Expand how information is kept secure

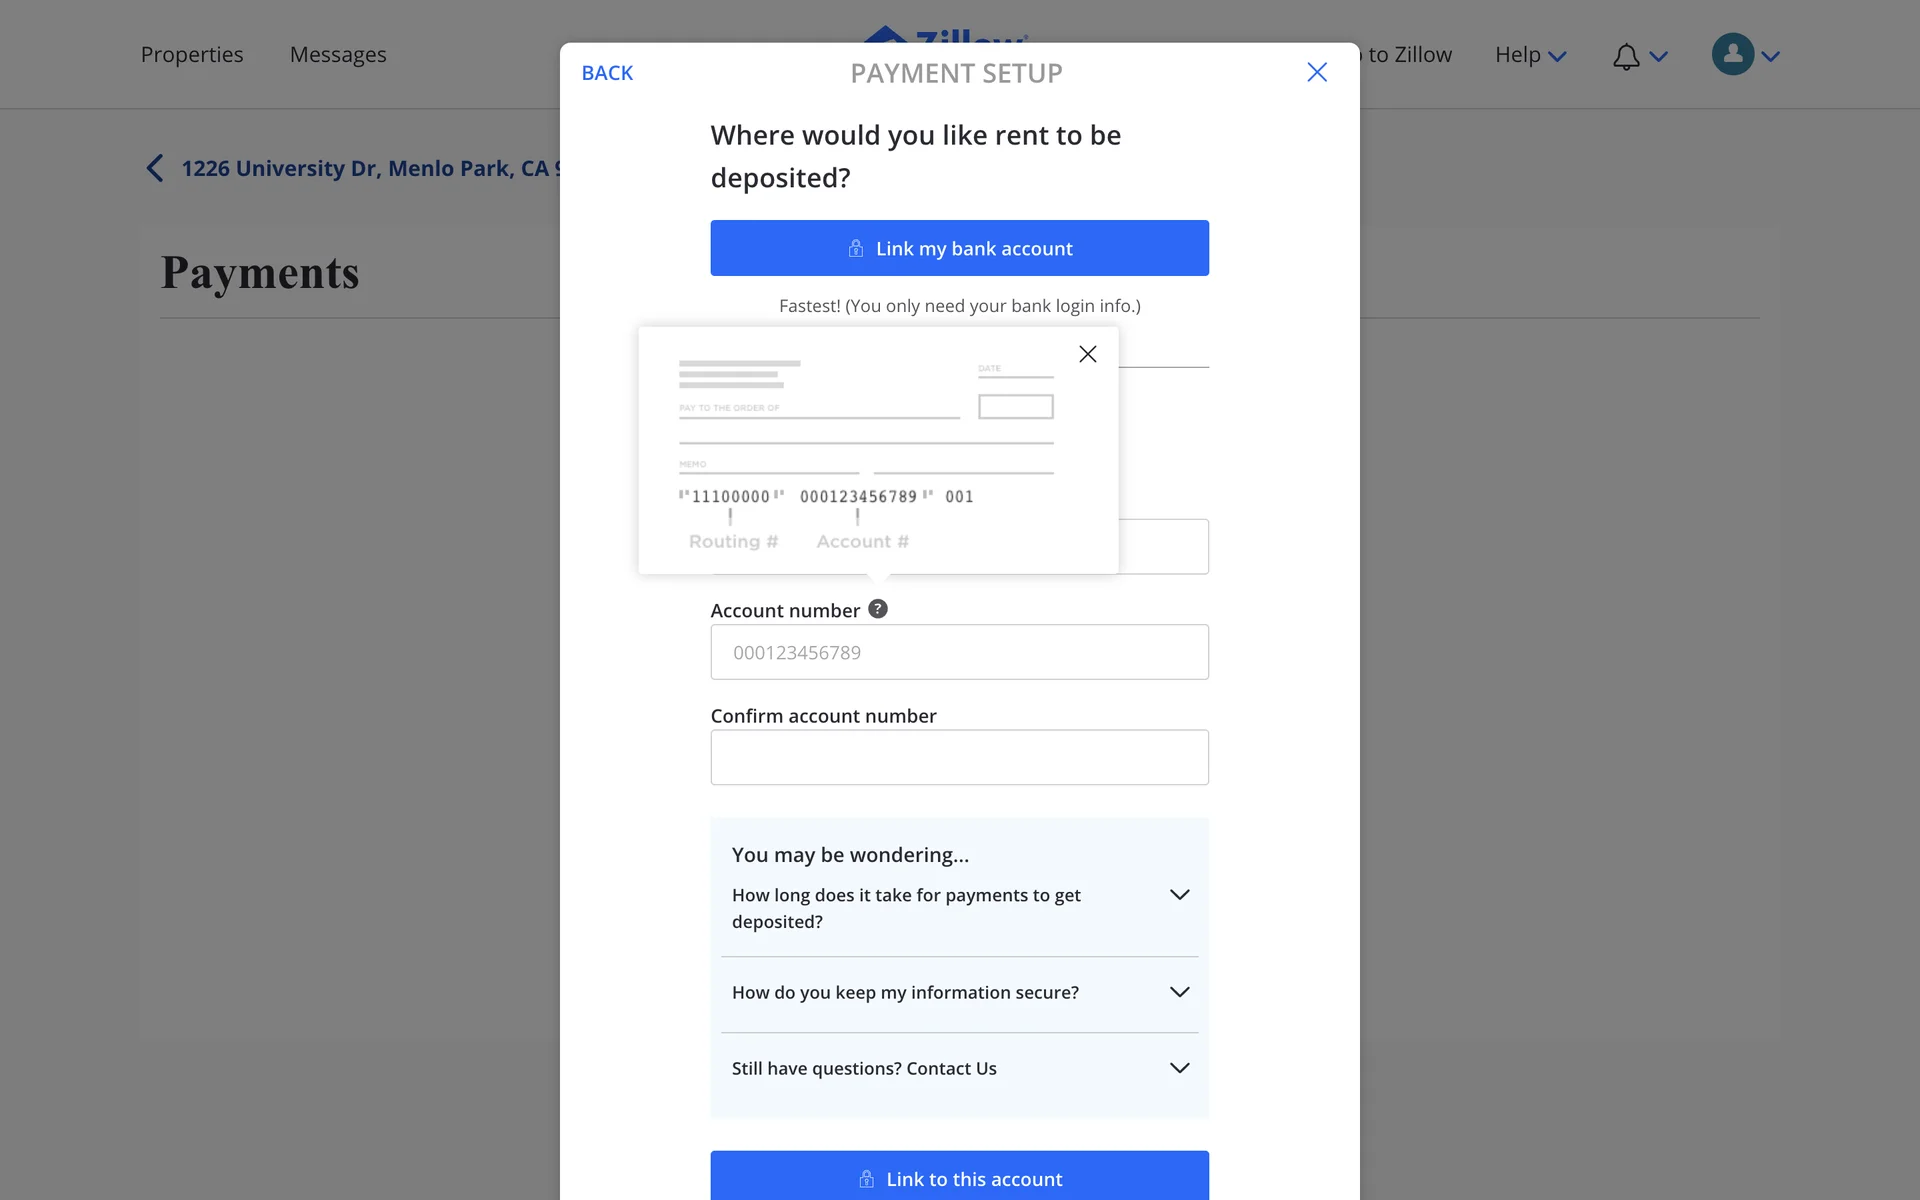tap(1179, 992)
